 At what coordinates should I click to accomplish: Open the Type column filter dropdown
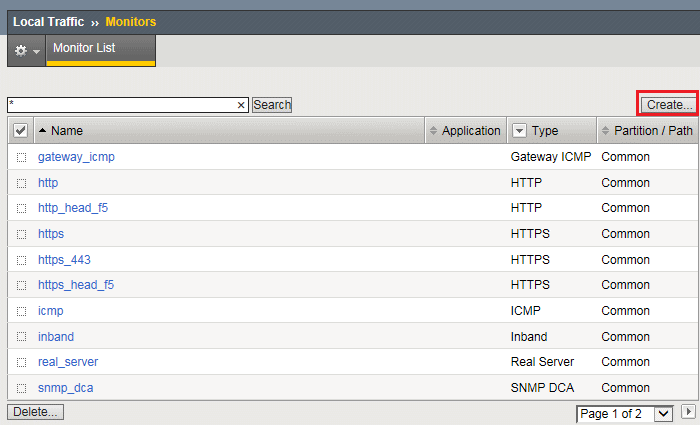519,131
